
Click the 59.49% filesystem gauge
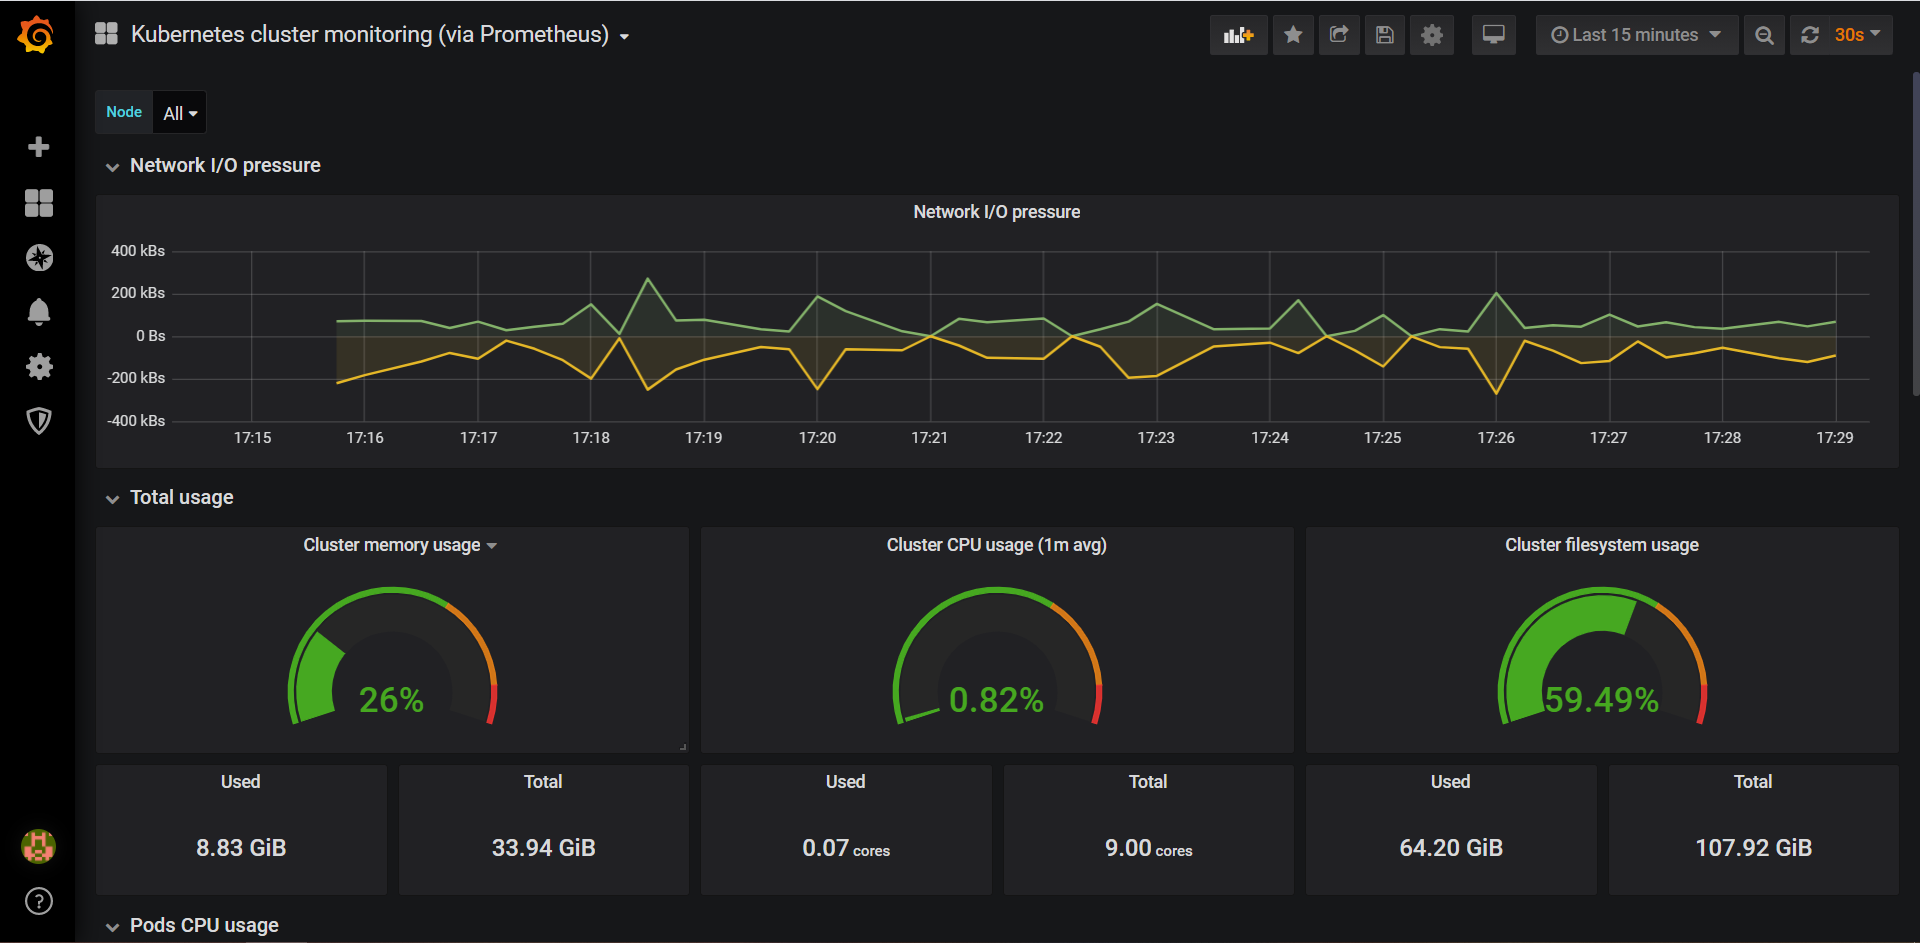coord(1601,657)
